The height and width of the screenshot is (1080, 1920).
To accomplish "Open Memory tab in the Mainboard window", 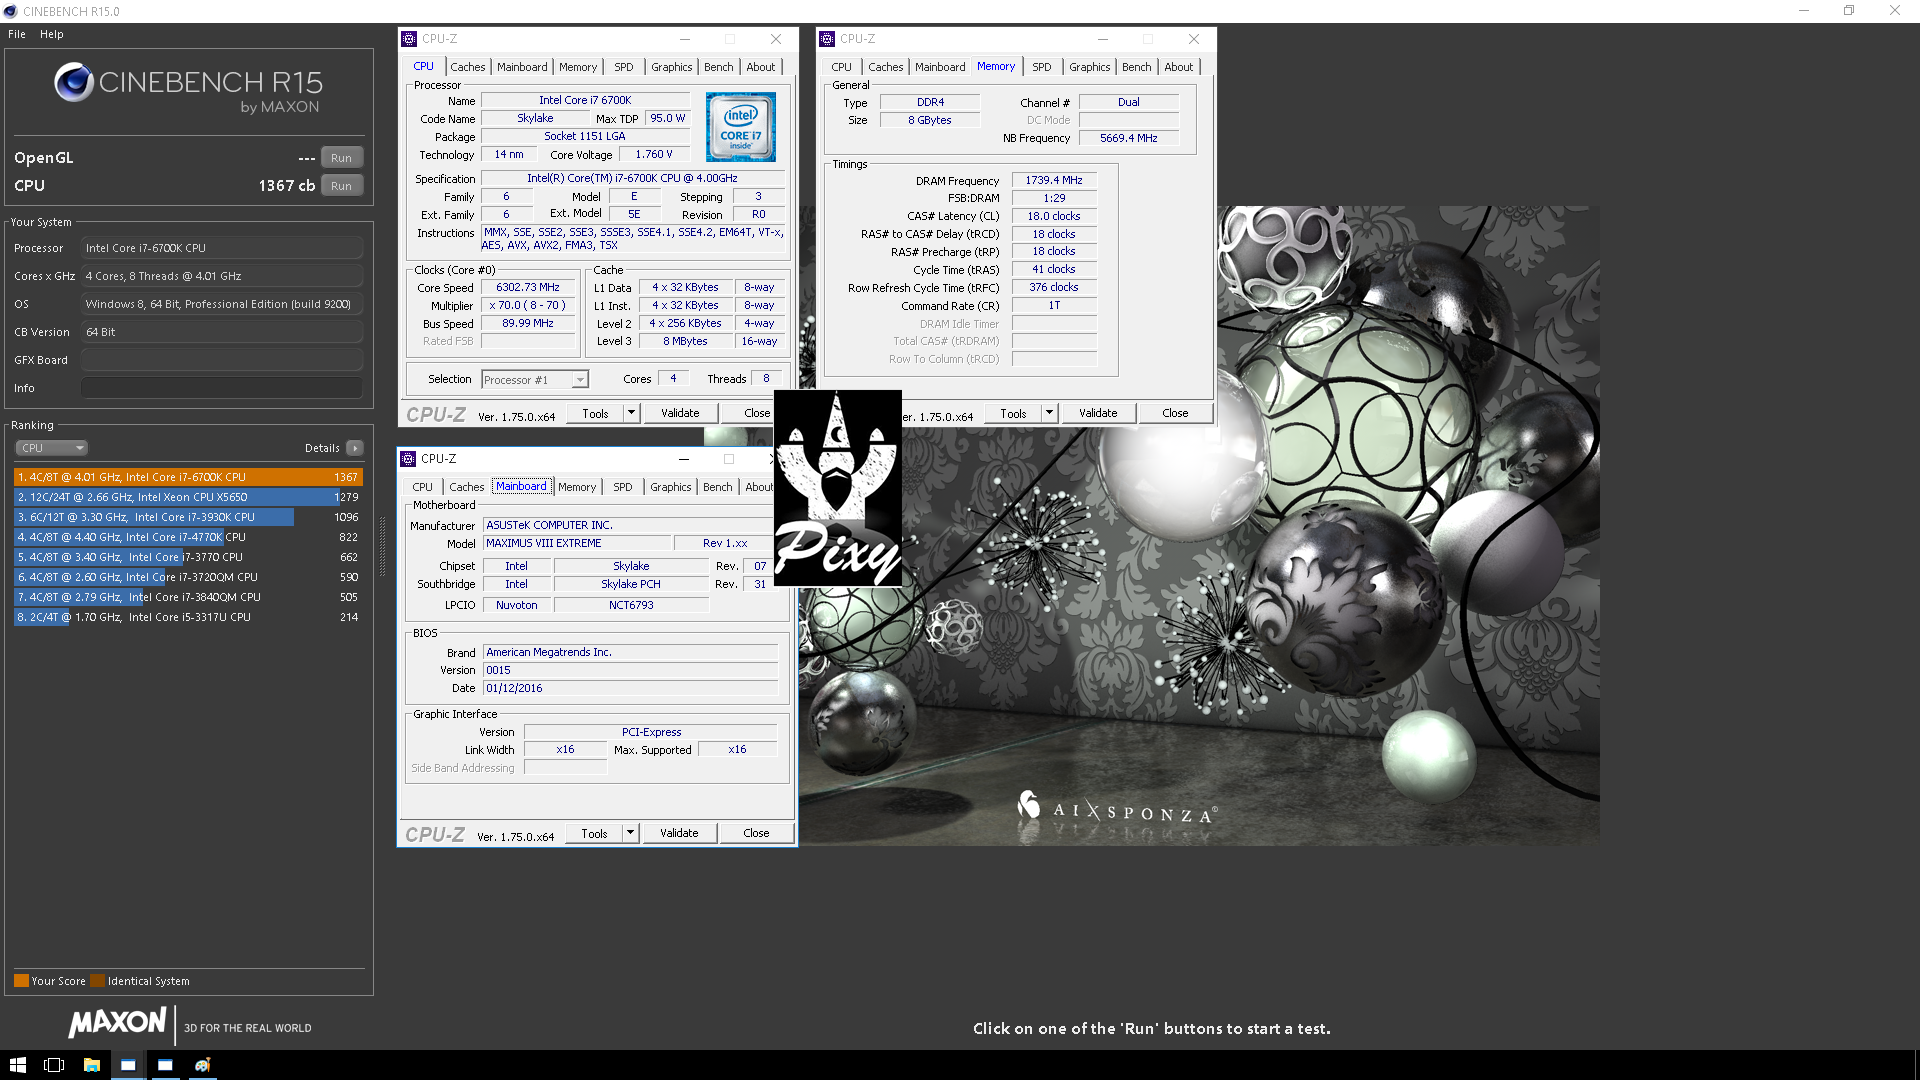I will click(577, 487).
